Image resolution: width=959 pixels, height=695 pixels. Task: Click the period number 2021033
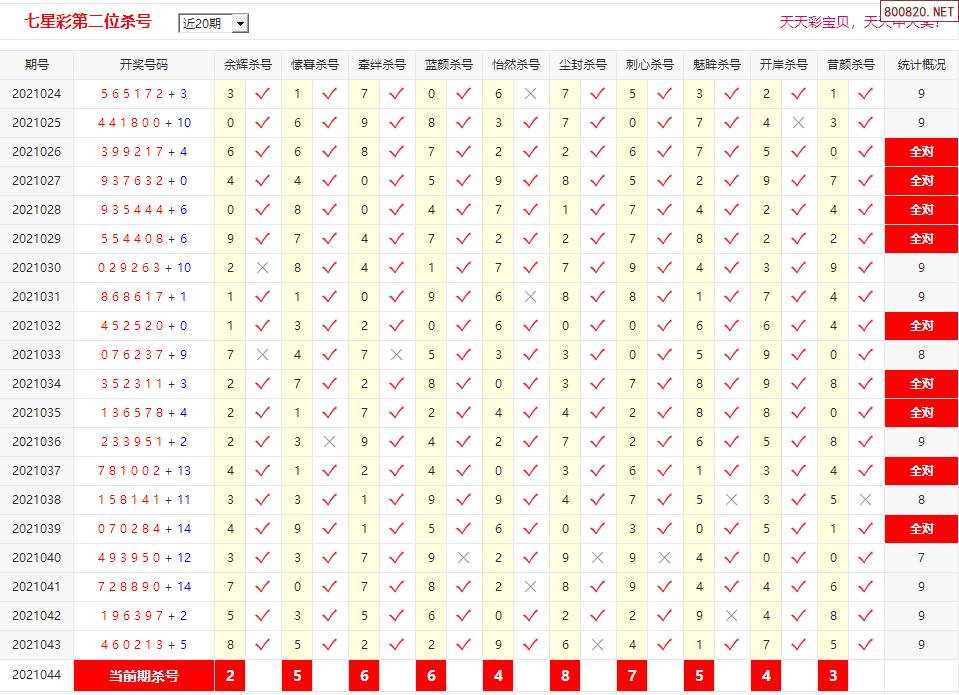pyautogui.click(x=37, y=355)
